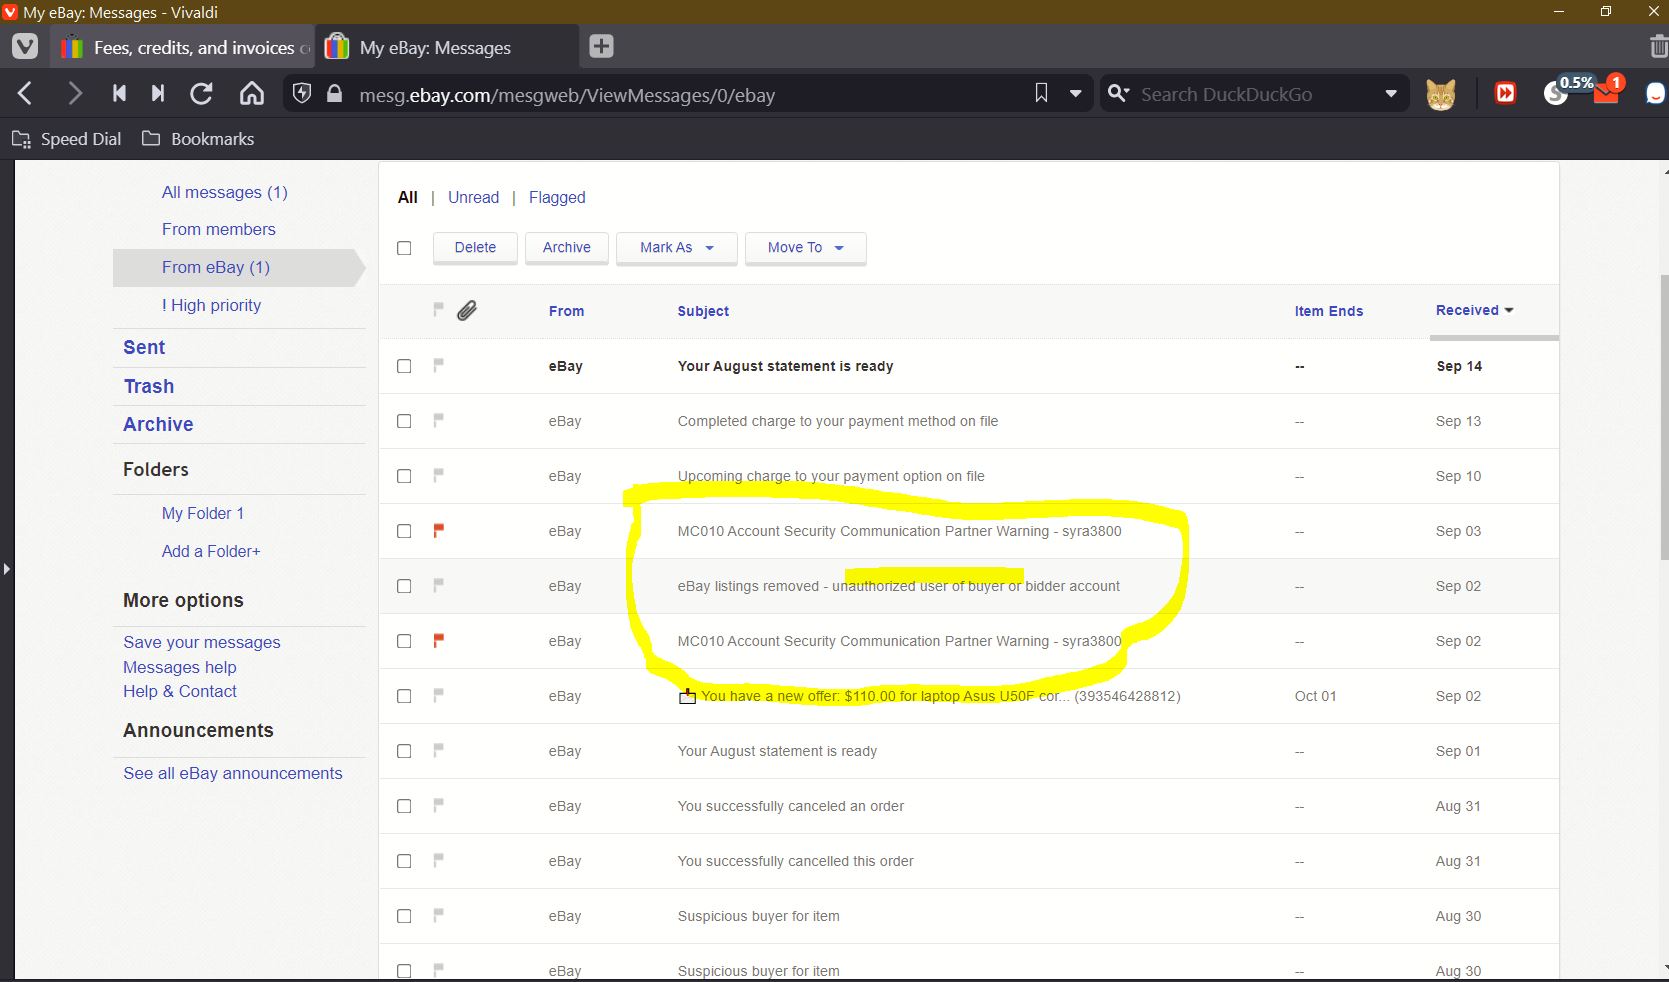Click the browser Back arrow
Image resolution: width=1669 pixels, height=982 pixels.
click(x=26, y=94)
